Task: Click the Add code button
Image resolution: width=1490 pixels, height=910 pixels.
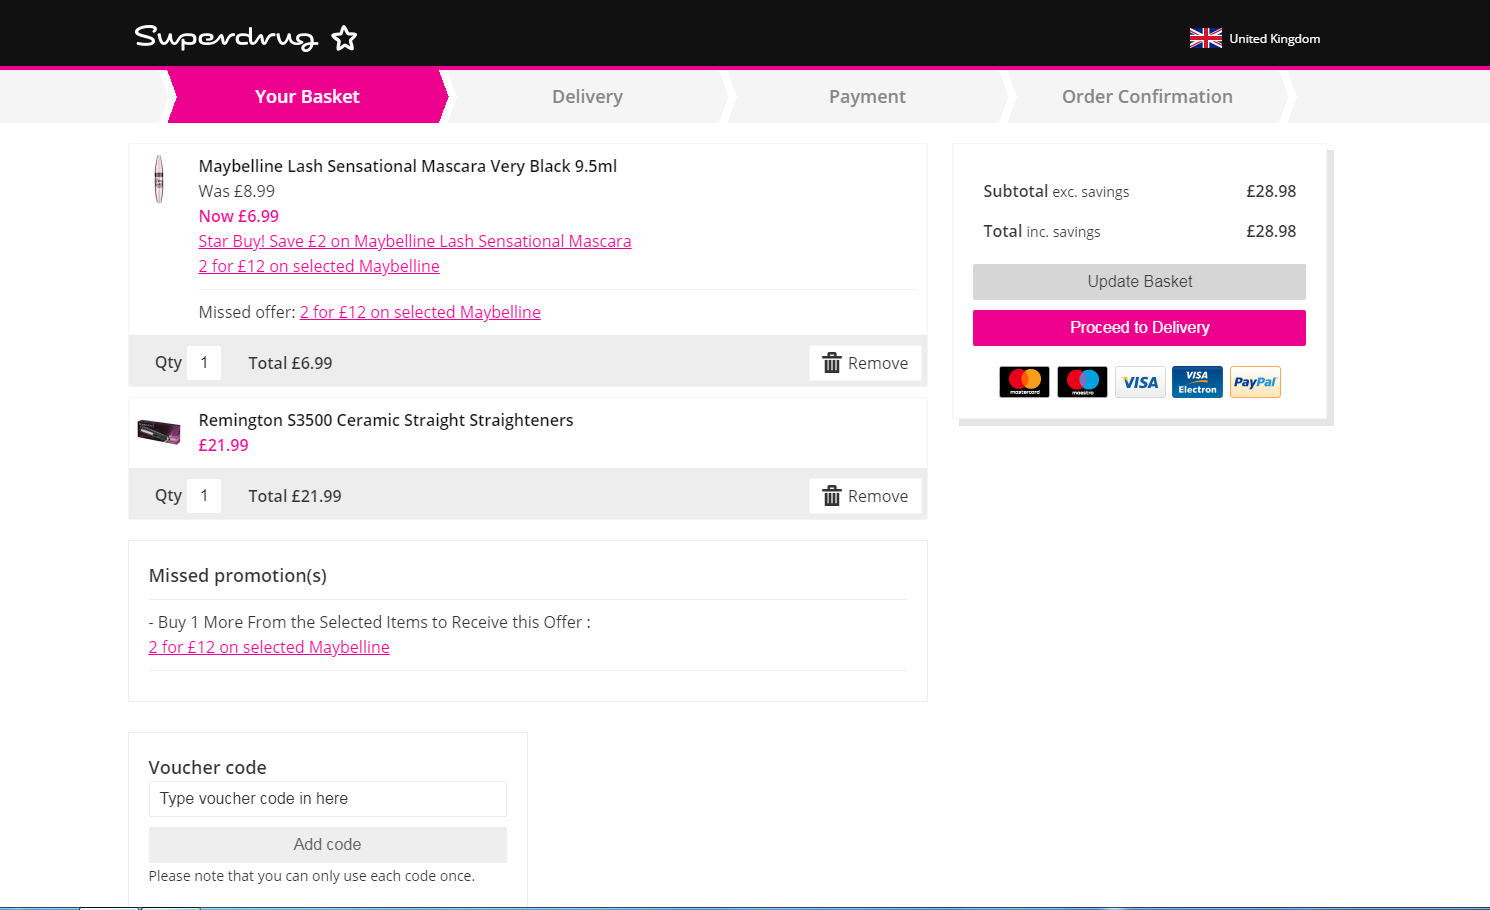Action: point(327,845)
